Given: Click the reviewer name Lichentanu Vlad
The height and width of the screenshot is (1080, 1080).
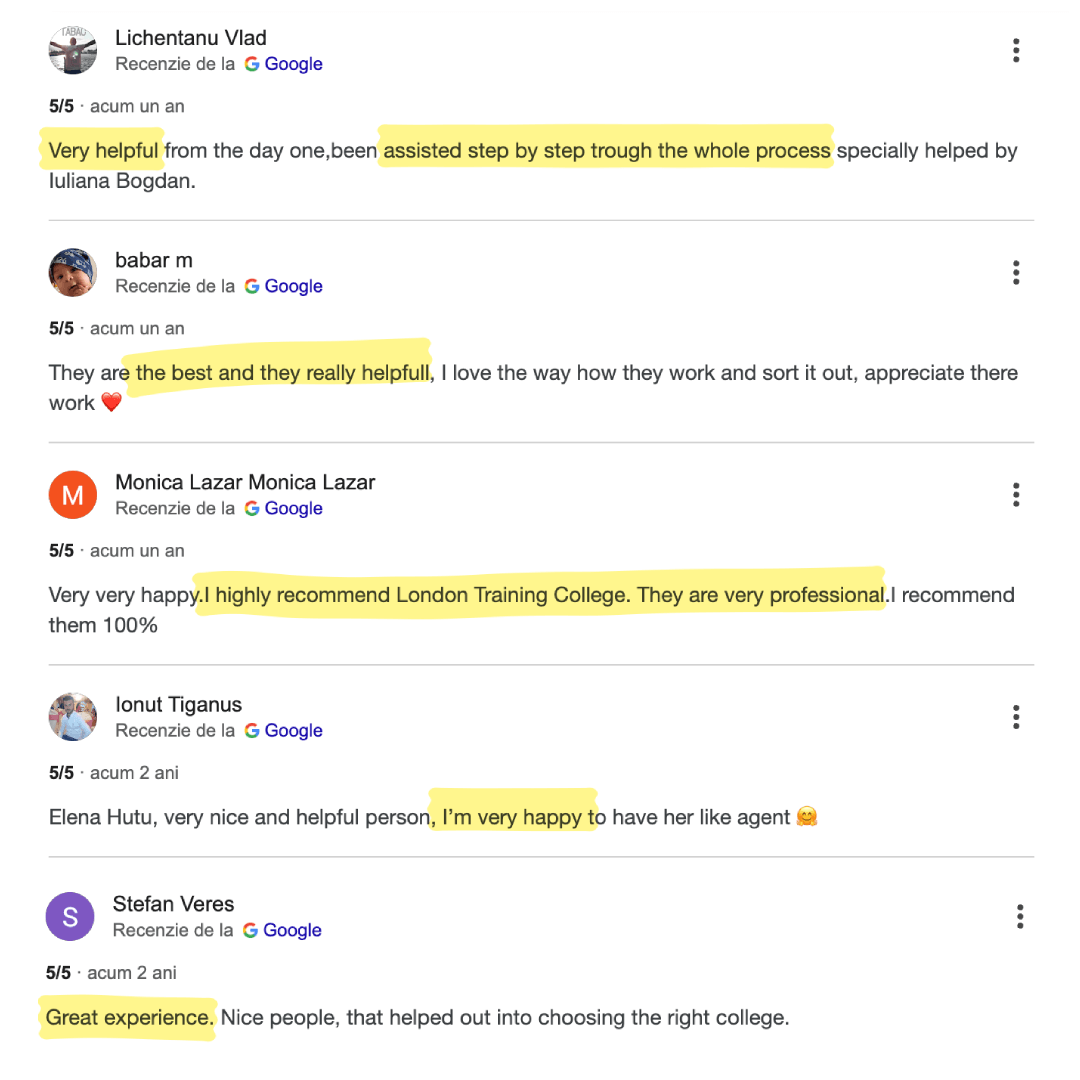Looking at the screenshot, I should tap(191, 38).
